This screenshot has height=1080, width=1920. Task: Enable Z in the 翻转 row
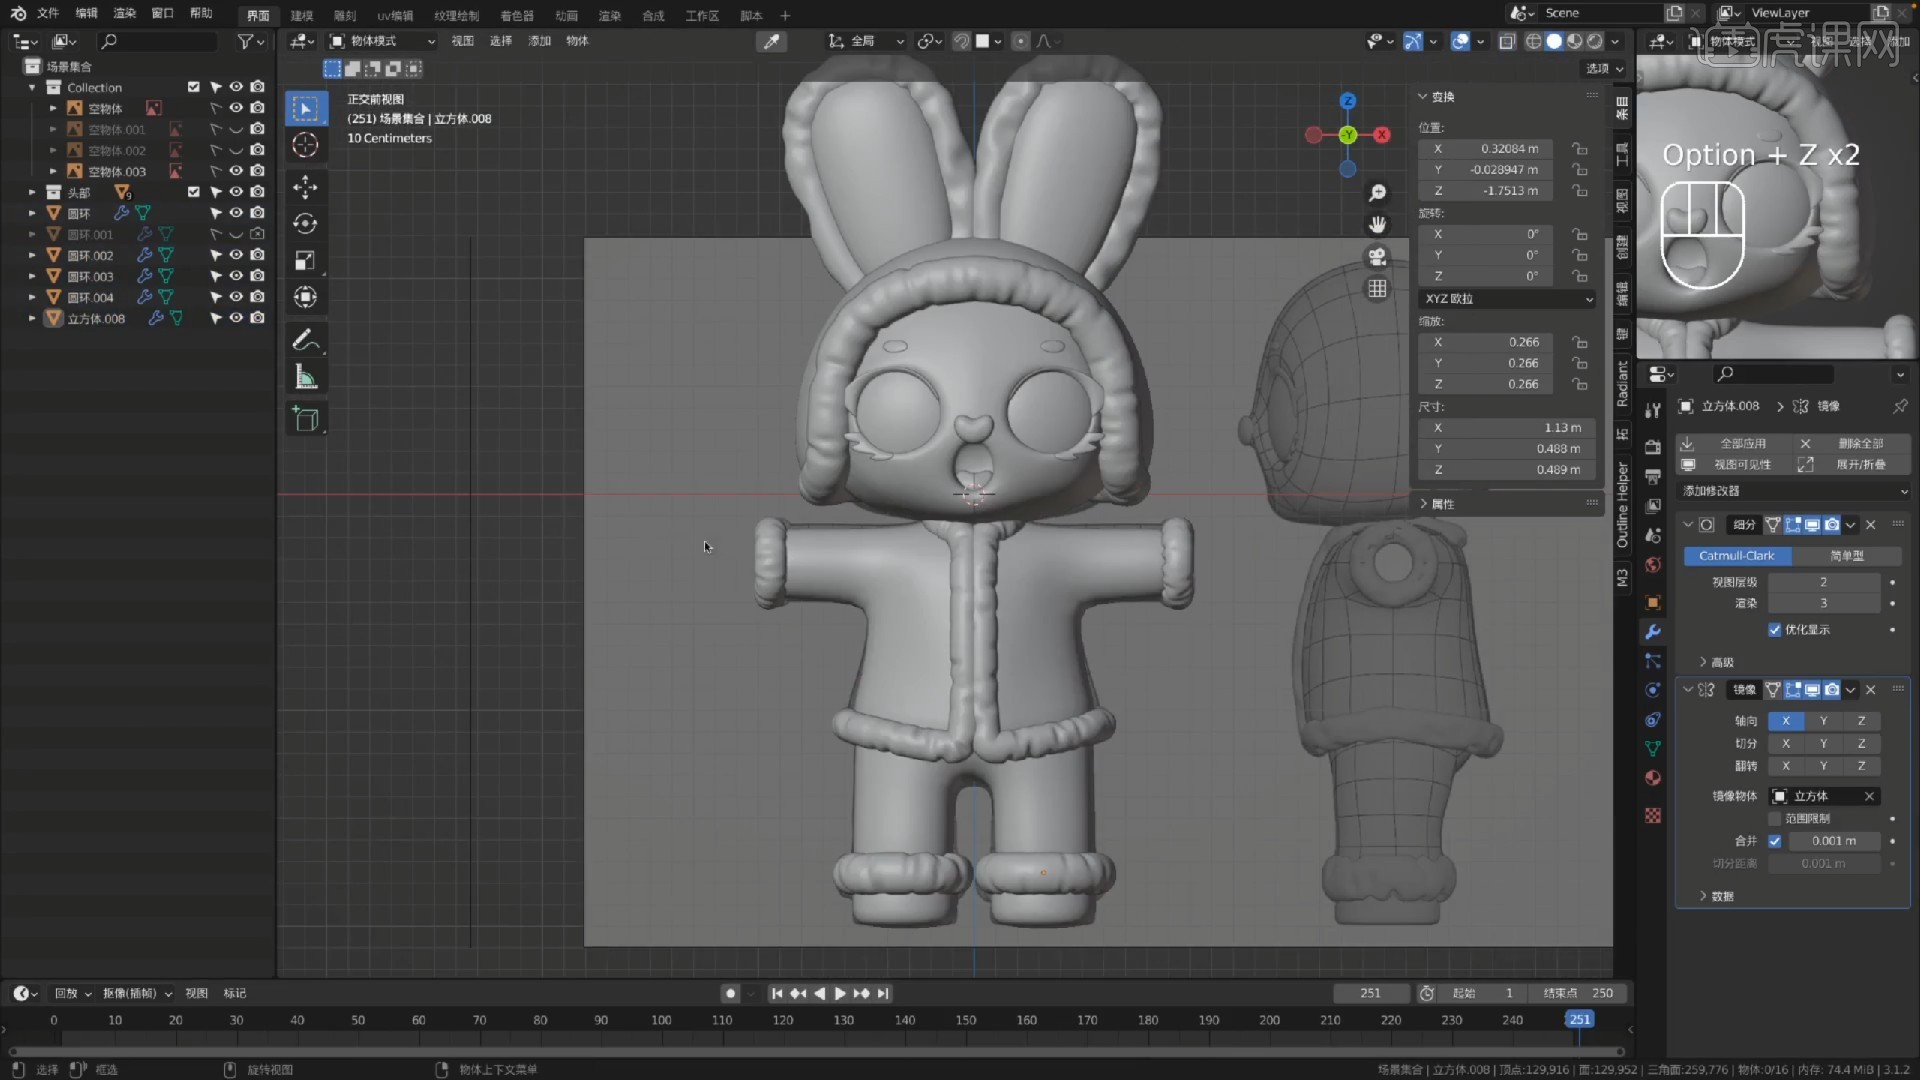coord(1861,766)
